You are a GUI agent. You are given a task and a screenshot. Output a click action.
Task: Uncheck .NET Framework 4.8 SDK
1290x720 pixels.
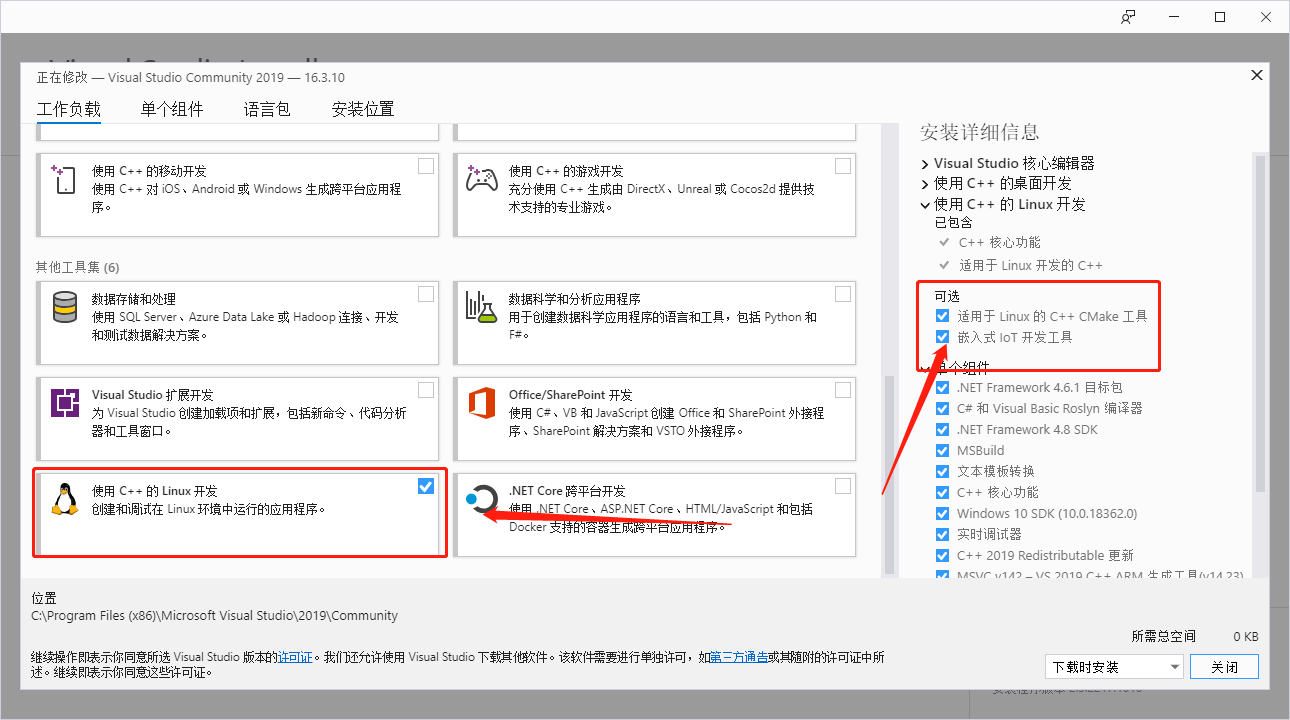pos(942,429)
